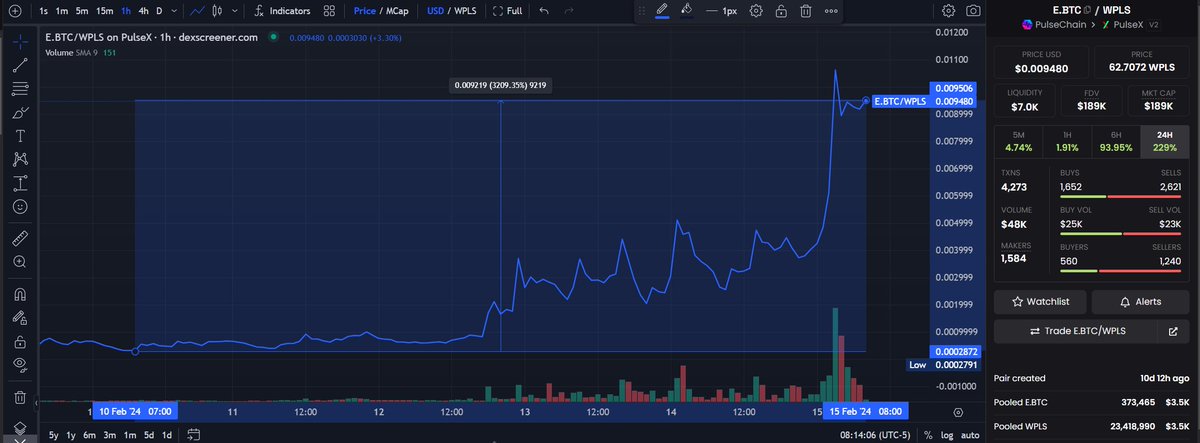Switch chart to 5m interval
The image size is (1200, 443).
click(x=82, y=11)
